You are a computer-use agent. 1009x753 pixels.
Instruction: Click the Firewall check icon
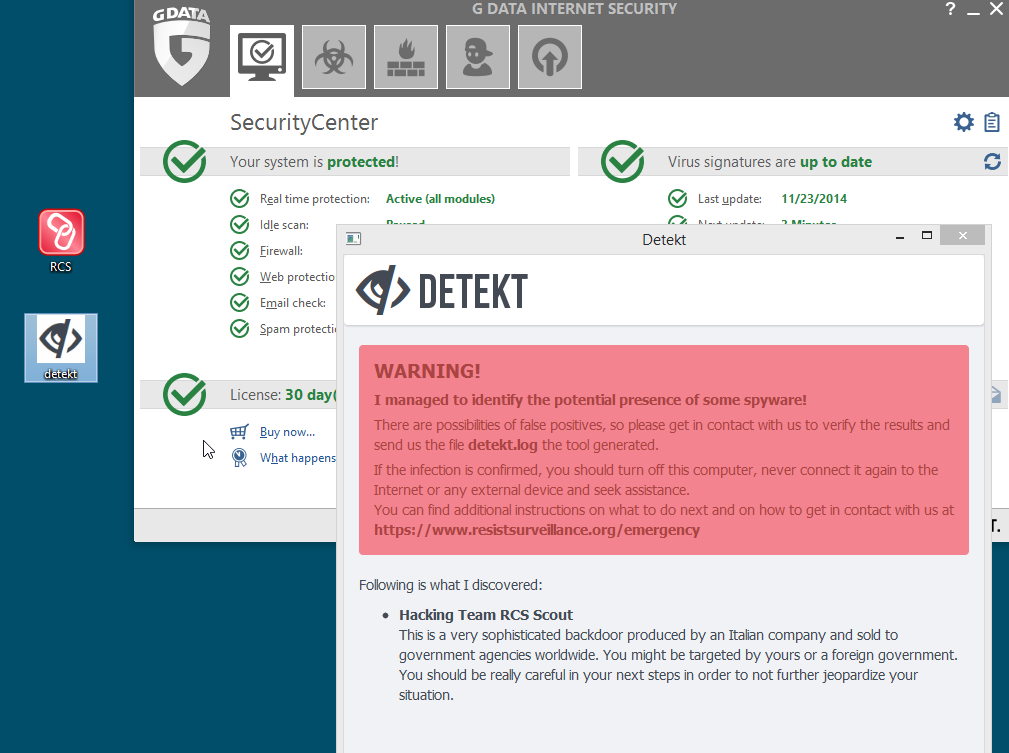pyautogui.click(x=239, y=250)
